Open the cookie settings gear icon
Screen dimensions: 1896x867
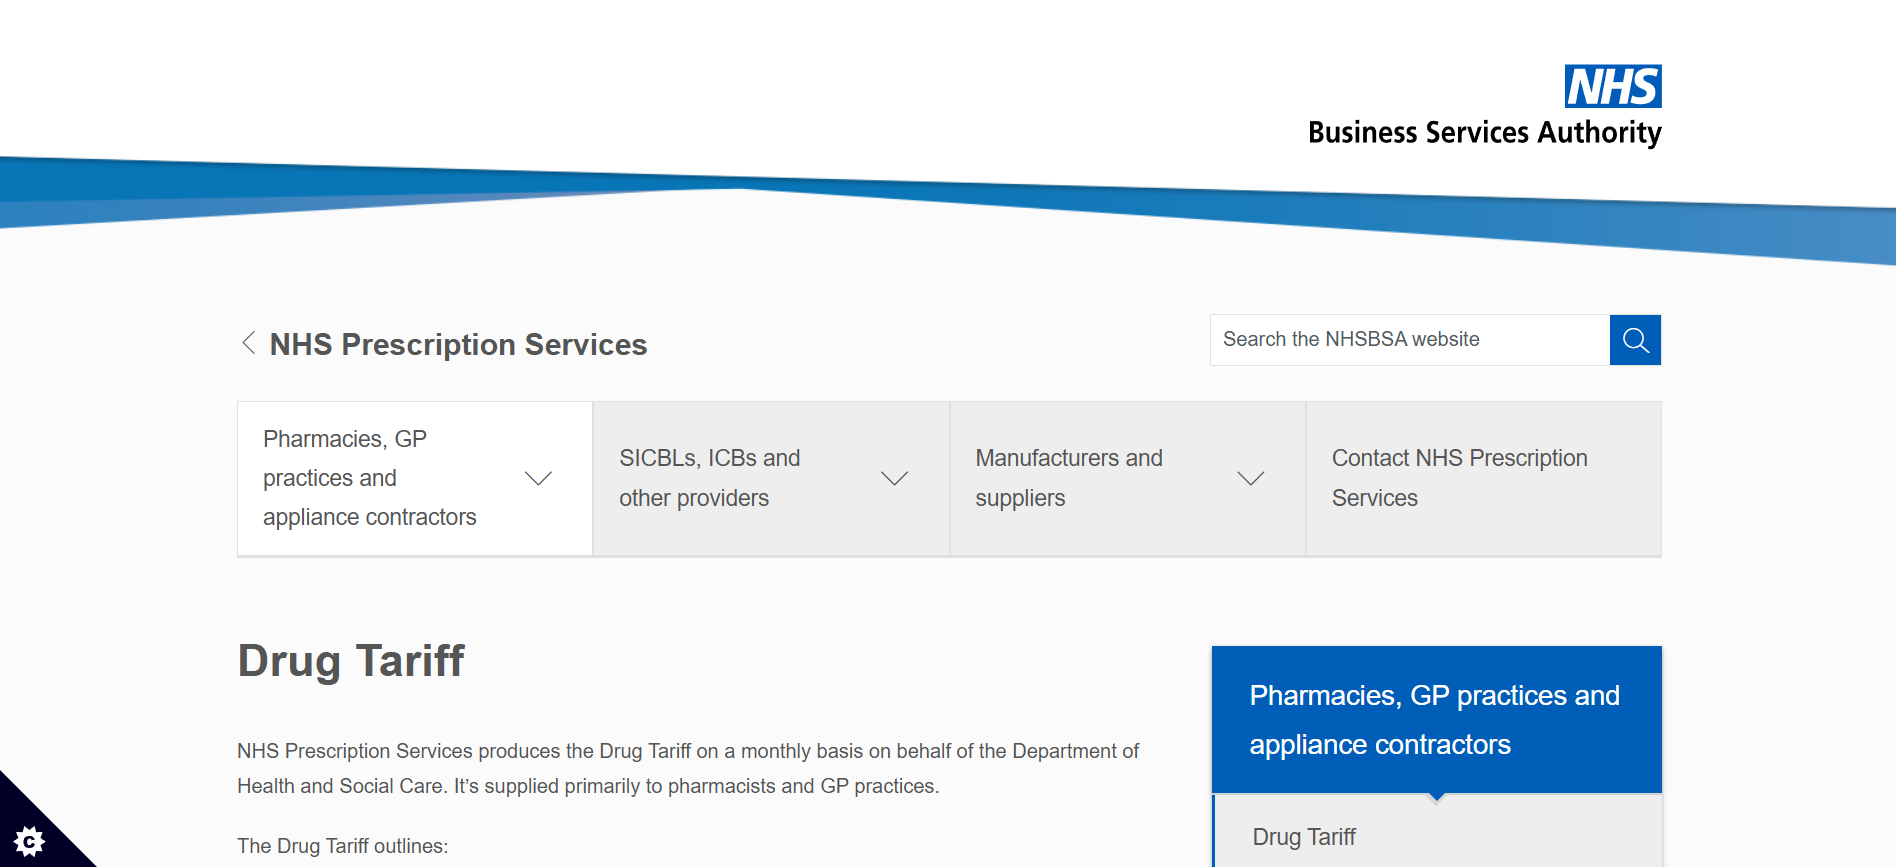[x=29, y=840]
